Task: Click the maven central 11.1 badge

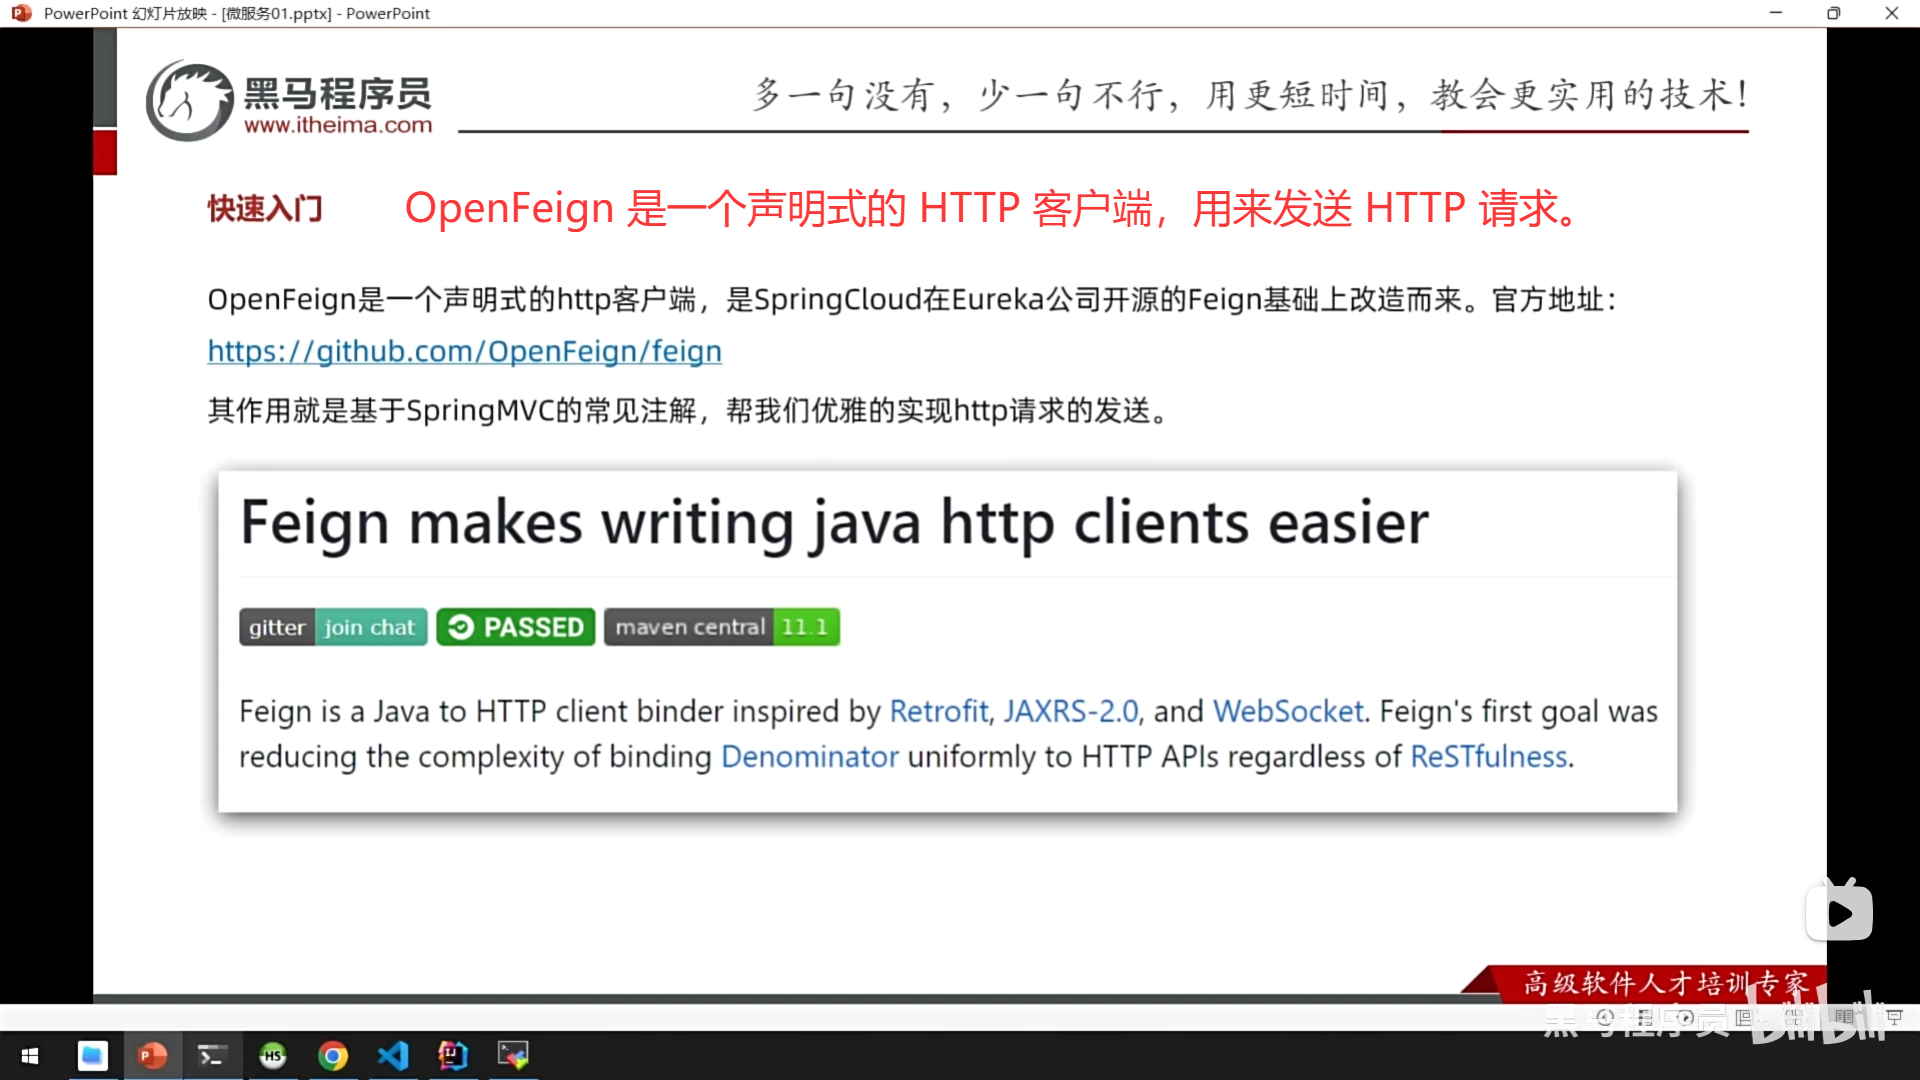Action: 721,627
